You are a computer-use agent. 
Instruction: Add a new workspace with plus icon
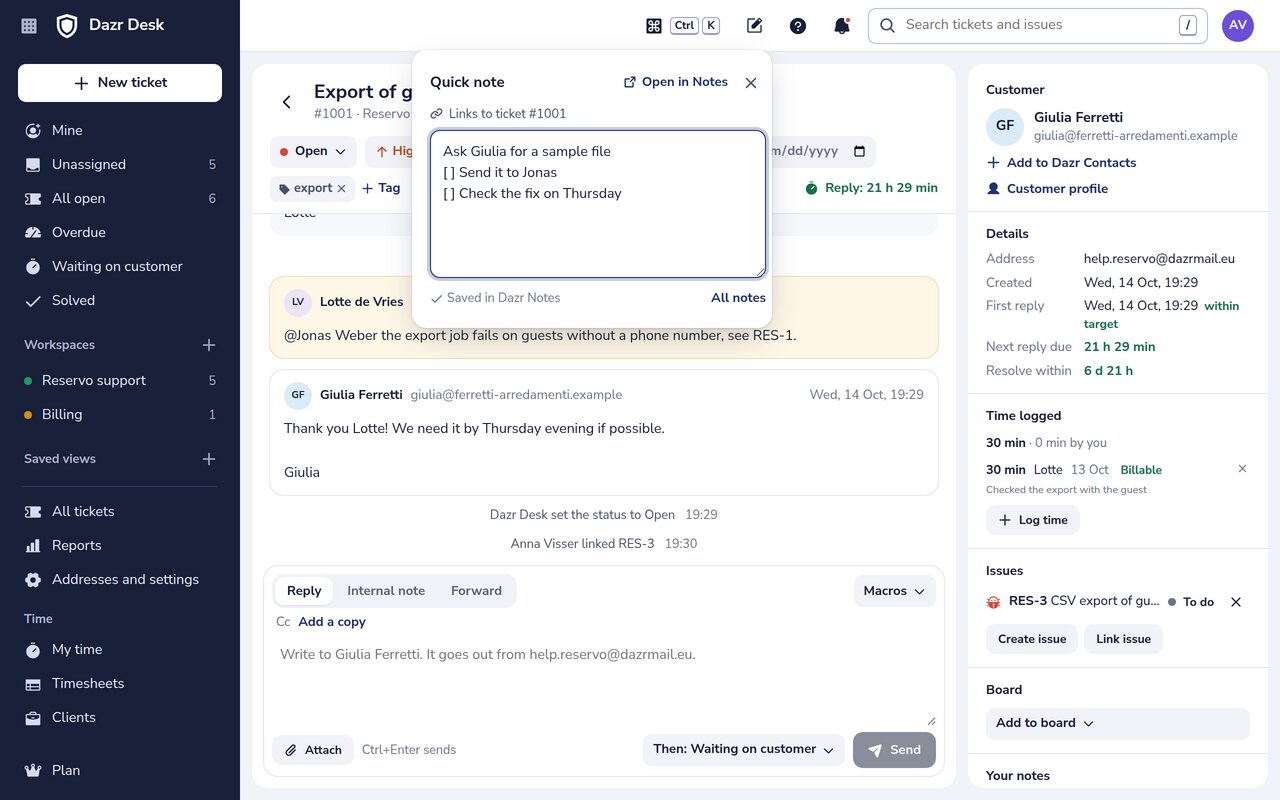coord(209,345)
